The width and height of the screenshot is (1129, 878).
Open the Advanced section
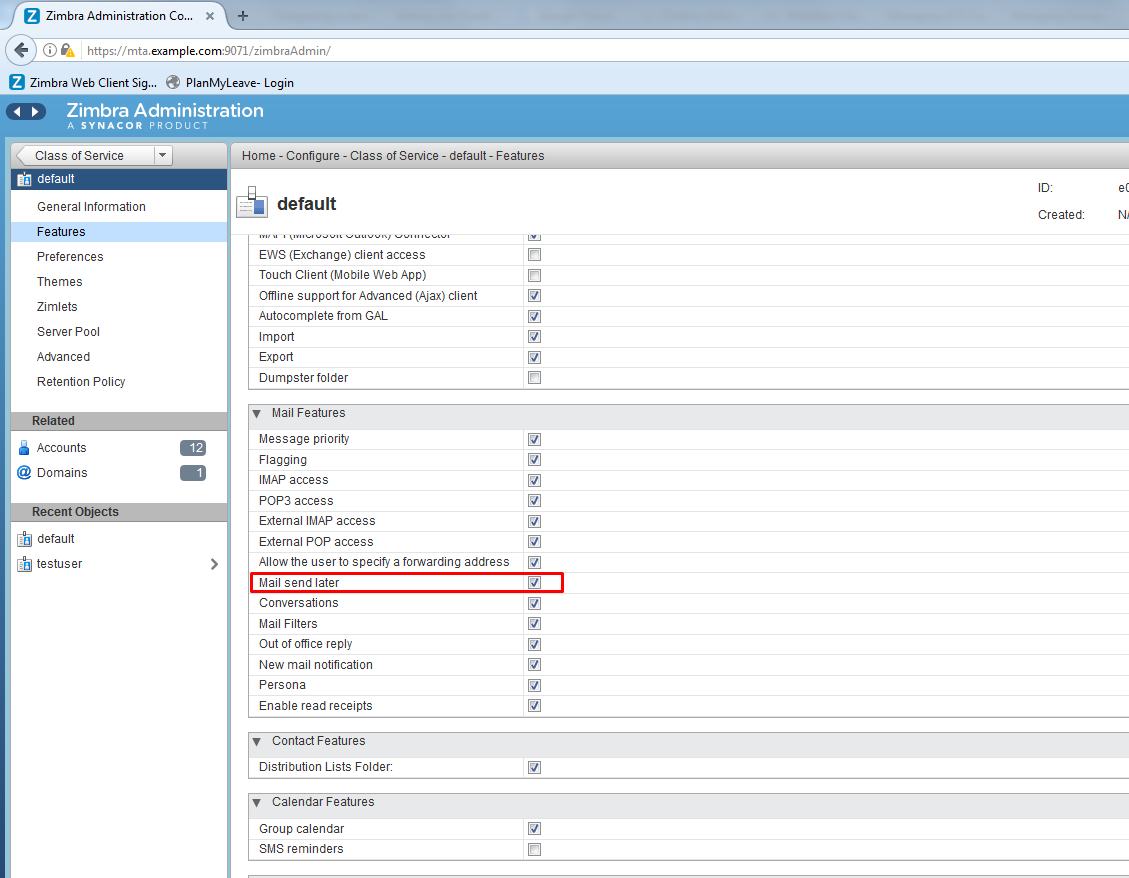point(63,357)
